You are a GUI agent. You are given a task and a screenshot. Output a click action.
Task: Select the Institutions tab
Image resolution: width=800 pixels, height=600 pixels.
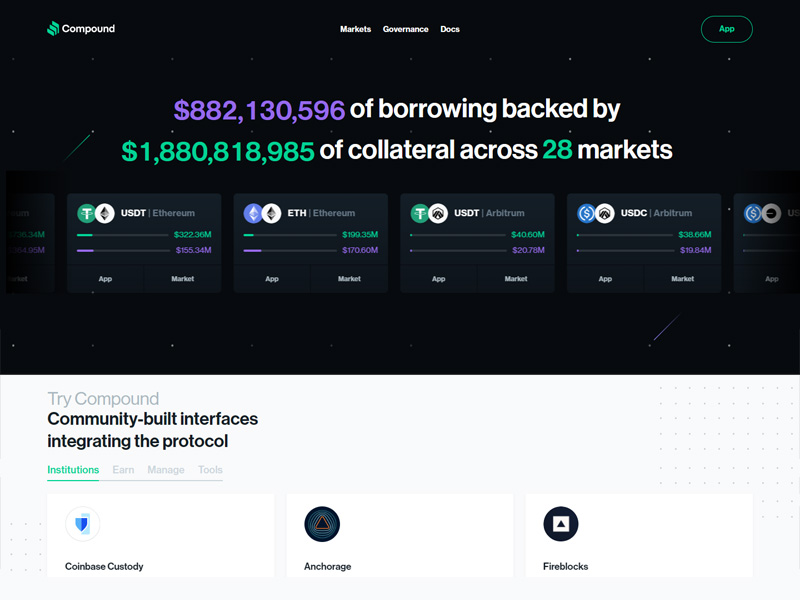[73, 470]
